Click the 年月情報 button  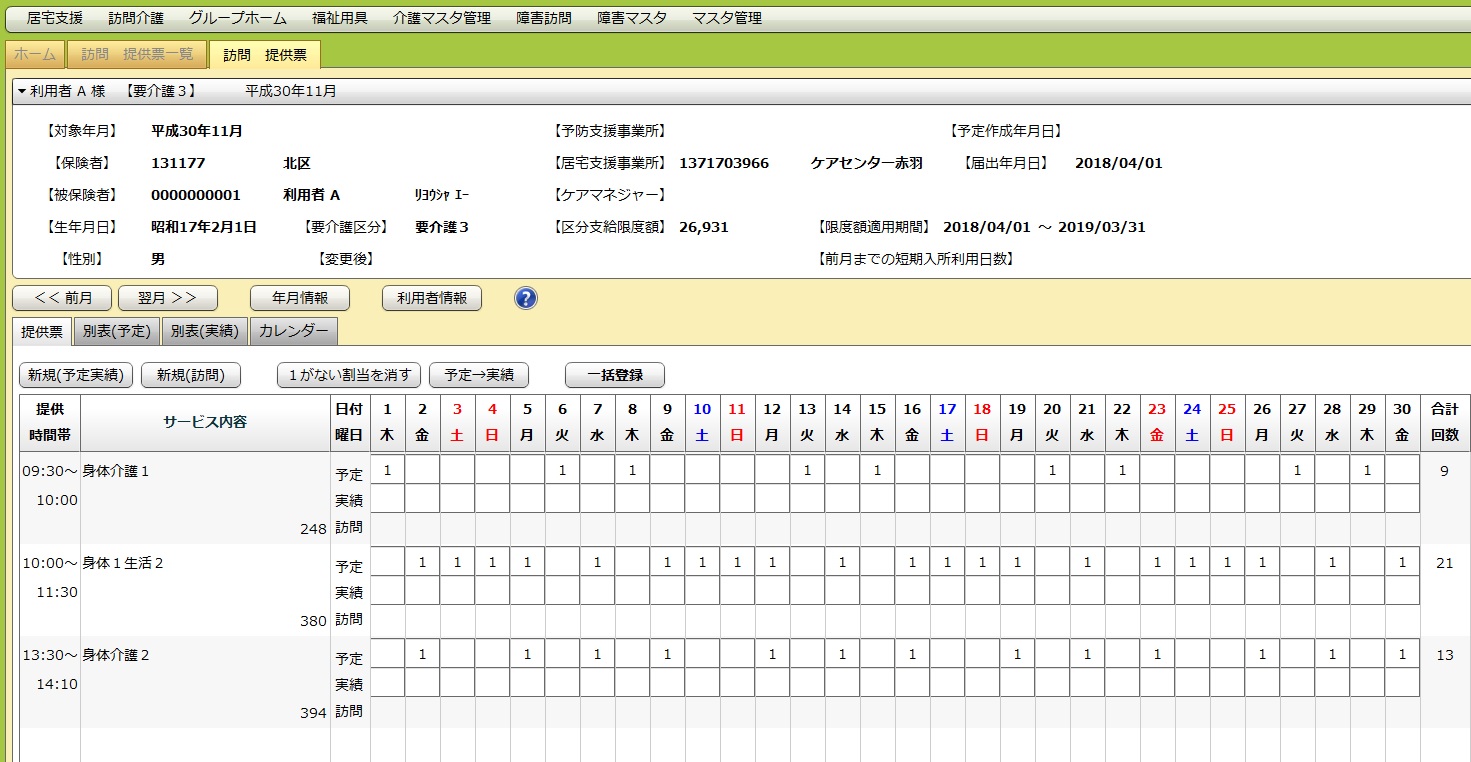pyautogui.click(x=300, y=298)
